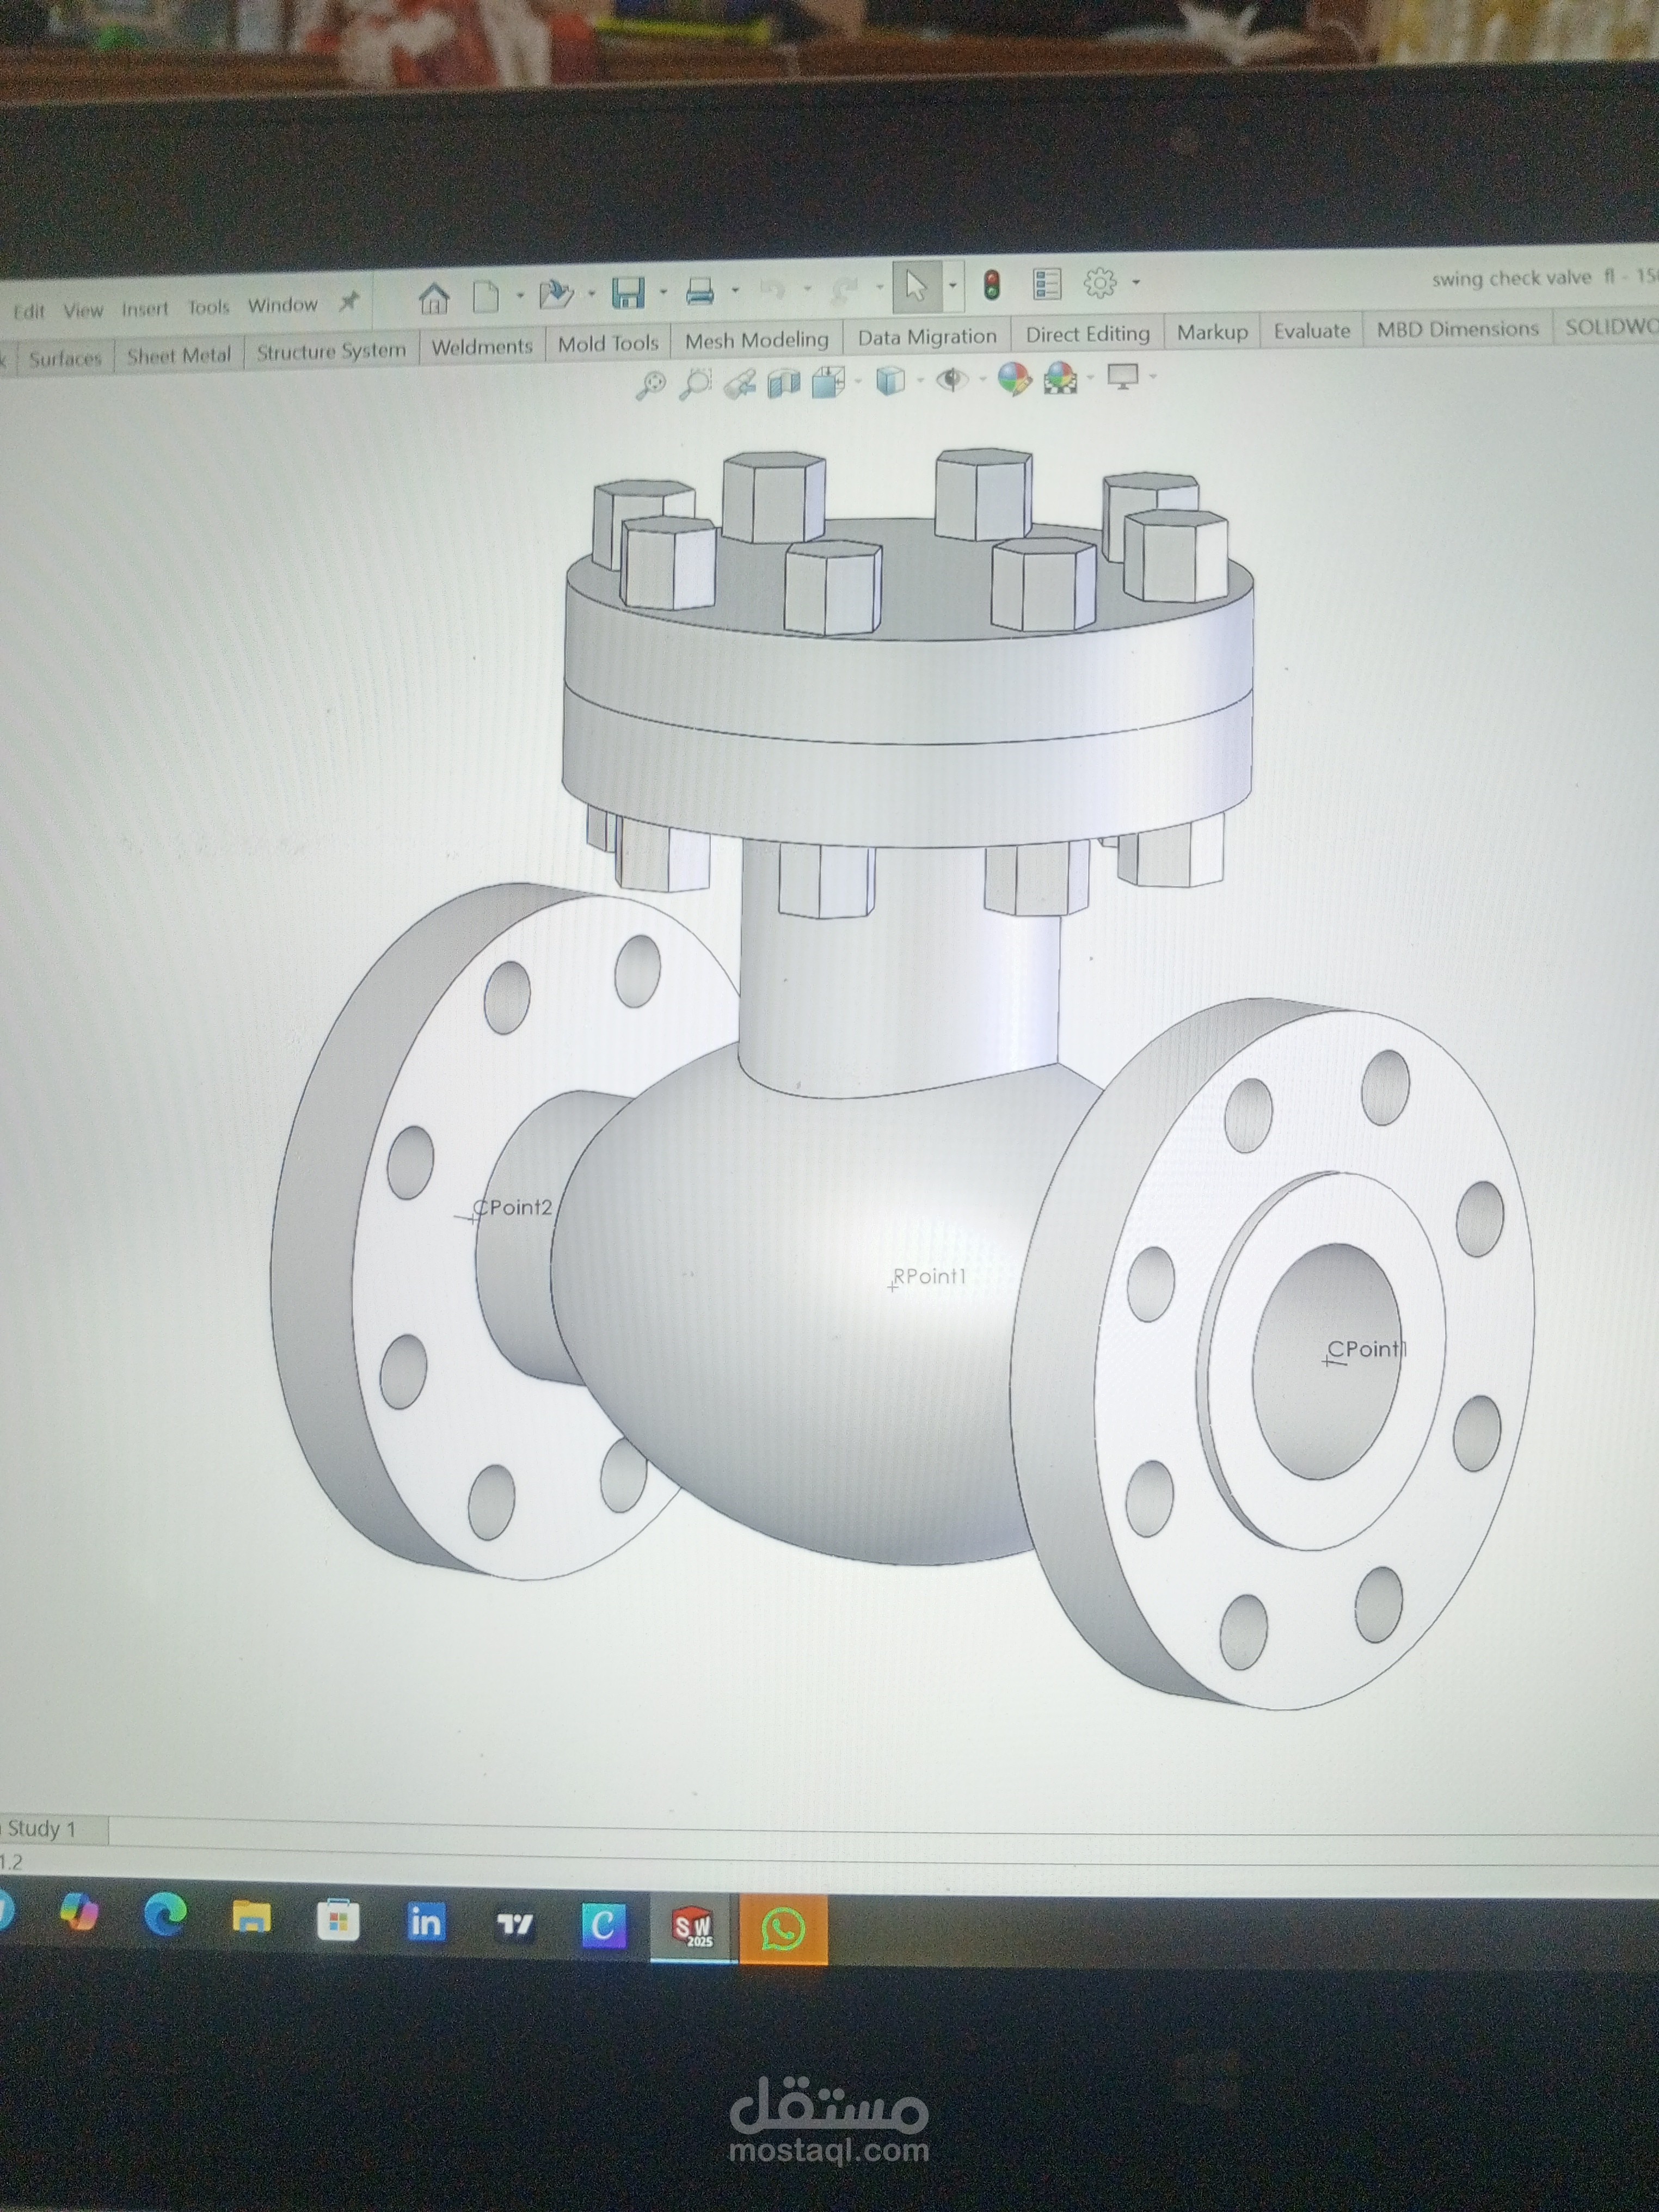Image resolution: width=1659 pixels, height=2212 pixels.
Task: Switch to Mesh Modeling tab
Action: coord(757,340)
